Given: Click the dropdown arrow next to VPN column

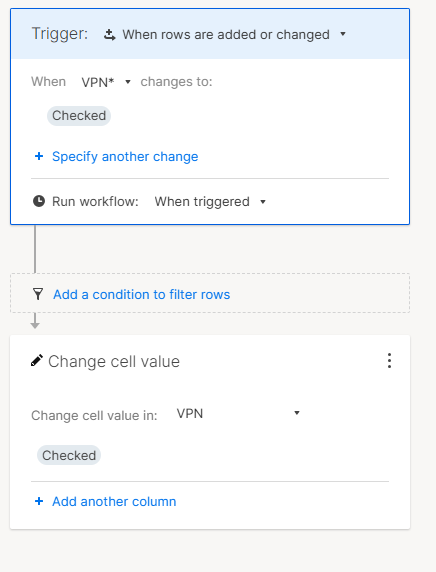Looking at the screenshot, I should 297,413.
